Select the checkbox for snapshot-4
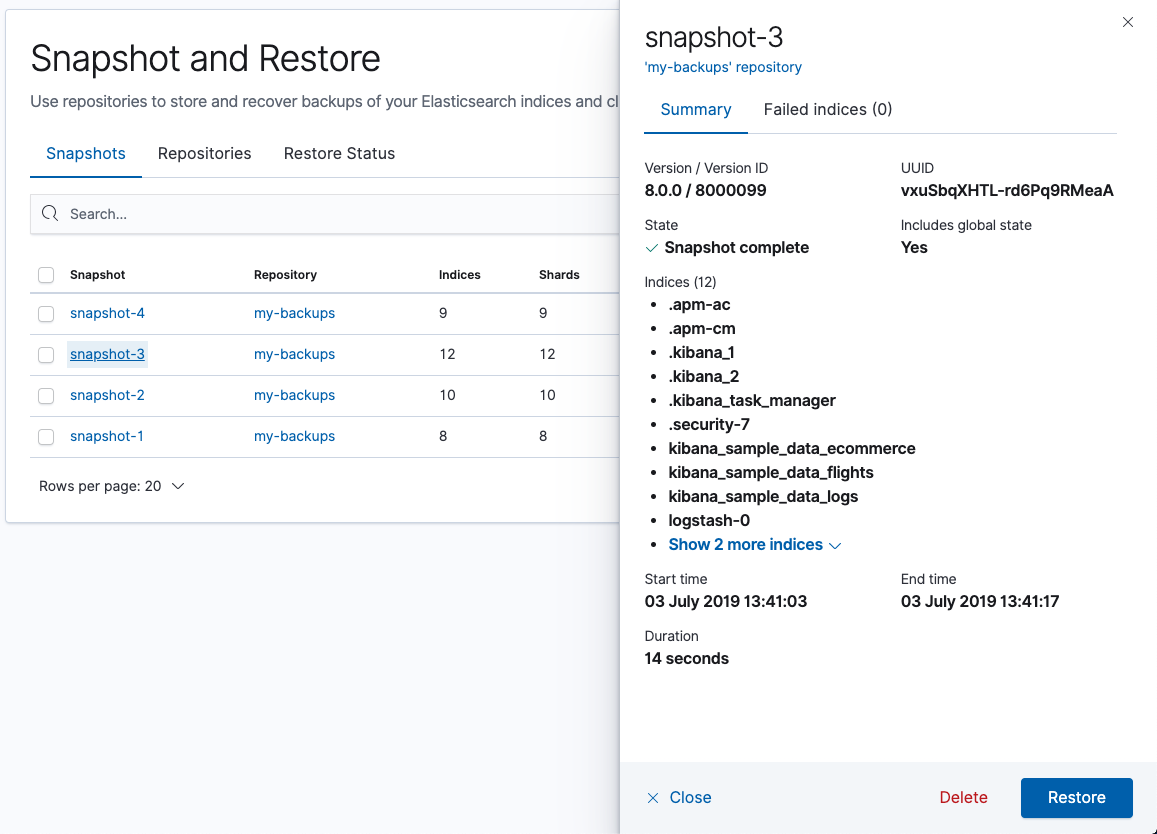 (46, 313)
